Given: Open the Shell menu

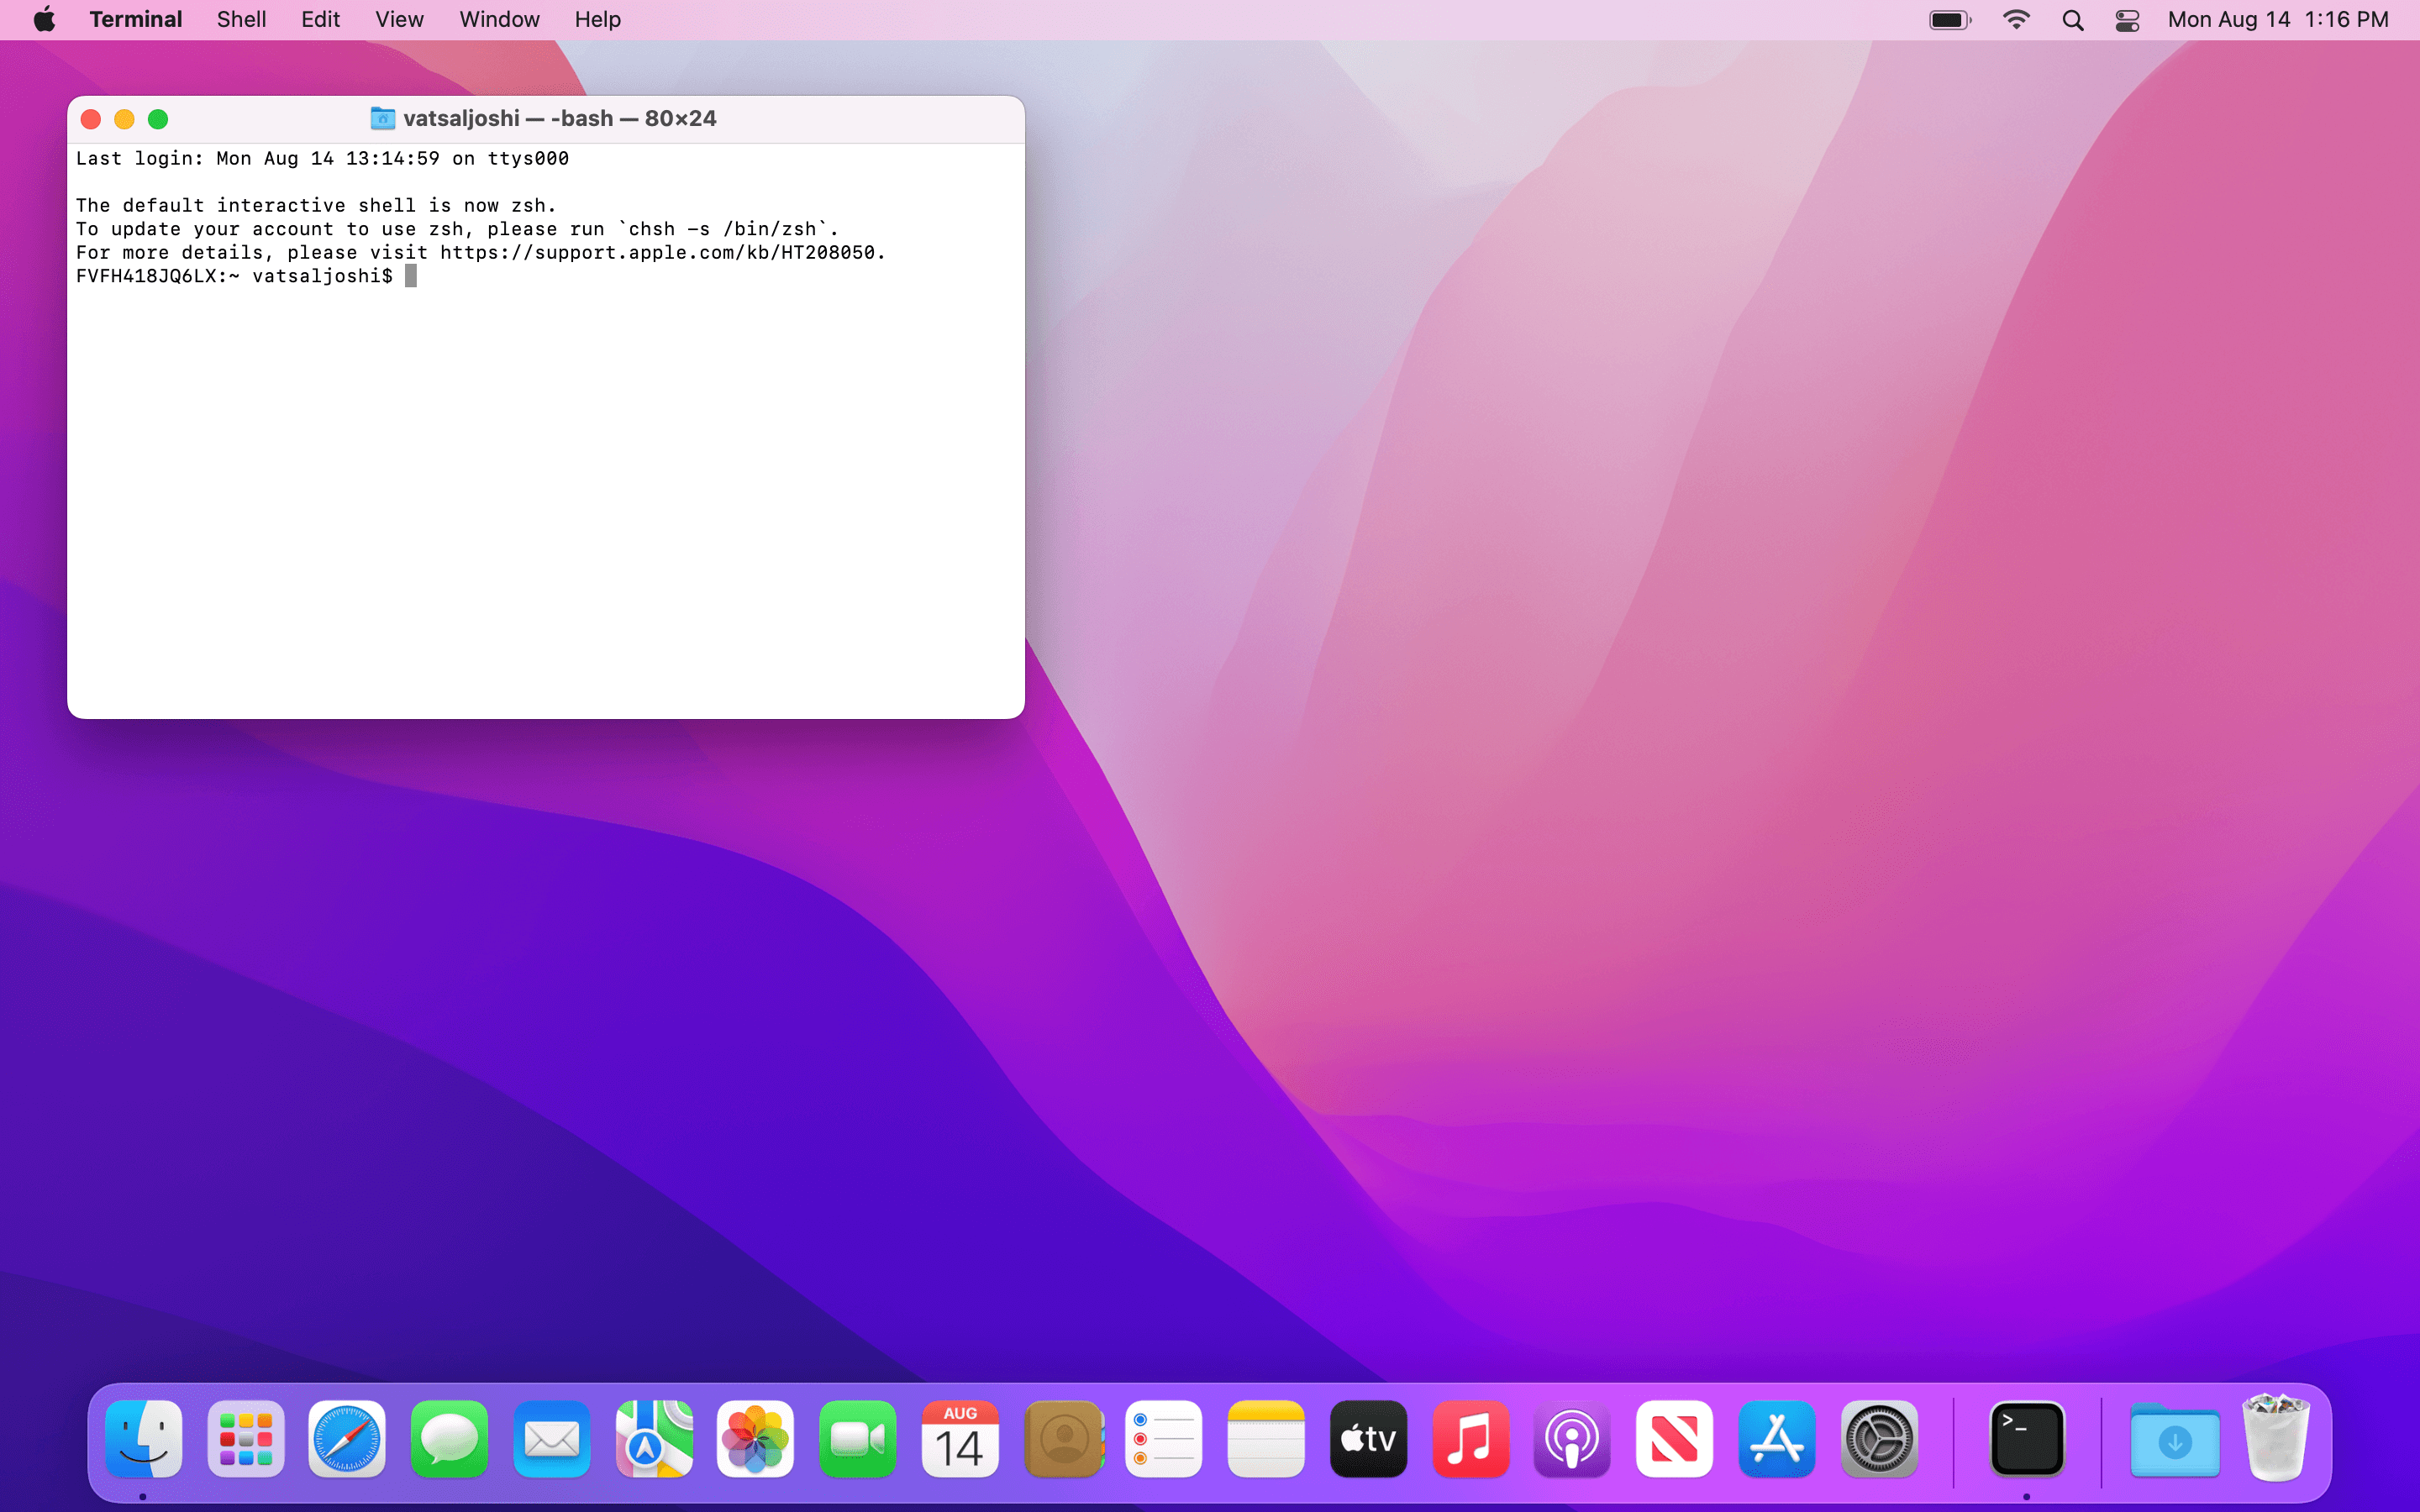Looking at the screenshot, I should (241, 20).
